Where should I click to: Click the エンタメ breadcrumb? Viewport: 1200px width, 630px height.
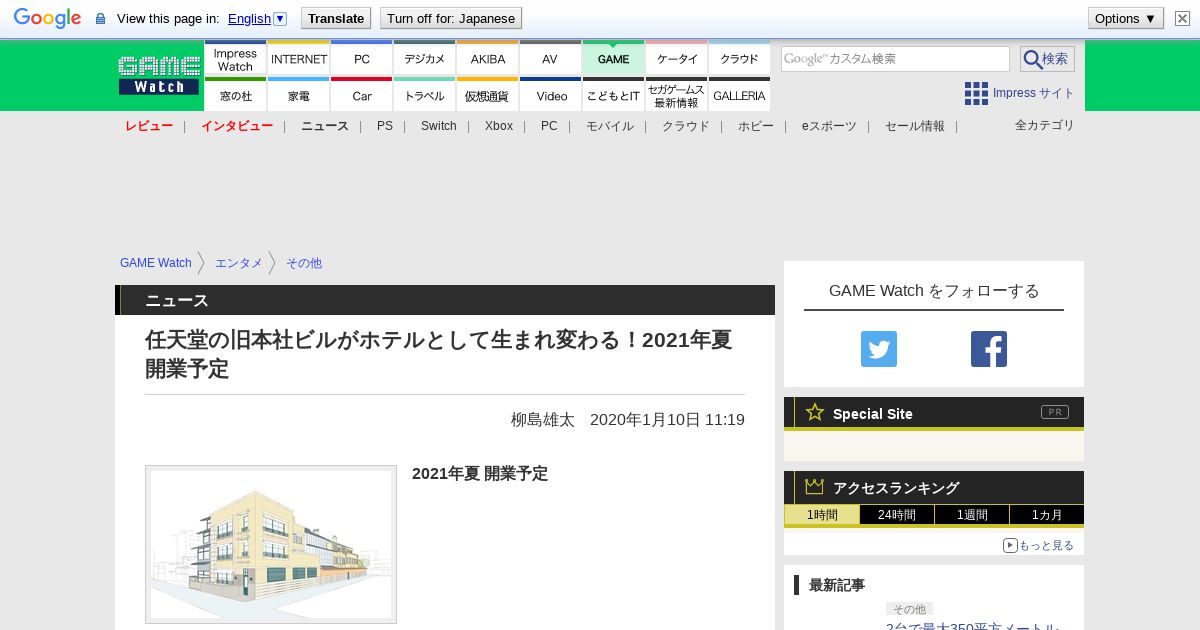point(239,263)
